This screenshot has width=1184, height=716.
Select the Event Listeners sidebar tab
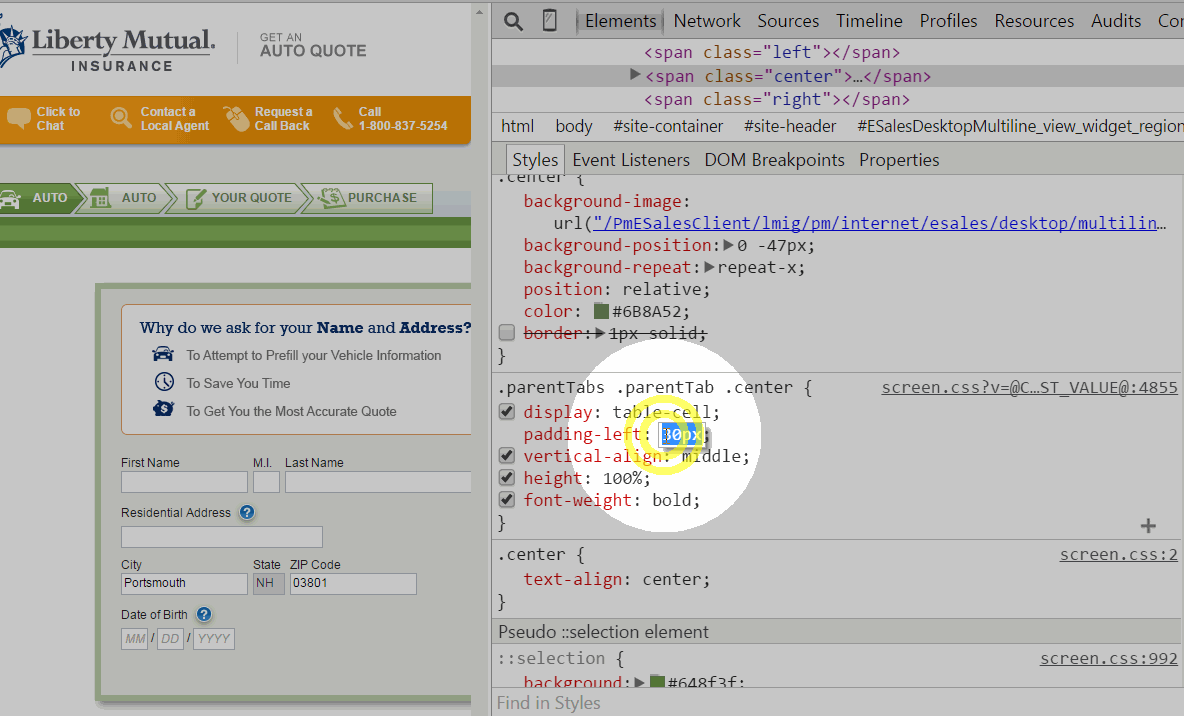tap(631, 160)
